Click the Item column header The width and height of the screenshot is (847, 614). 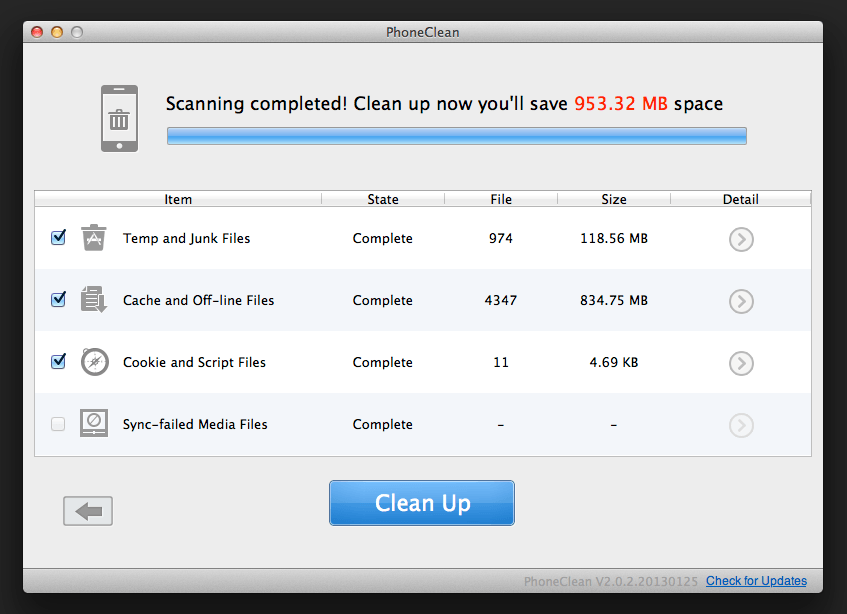[x=178, y=199]
